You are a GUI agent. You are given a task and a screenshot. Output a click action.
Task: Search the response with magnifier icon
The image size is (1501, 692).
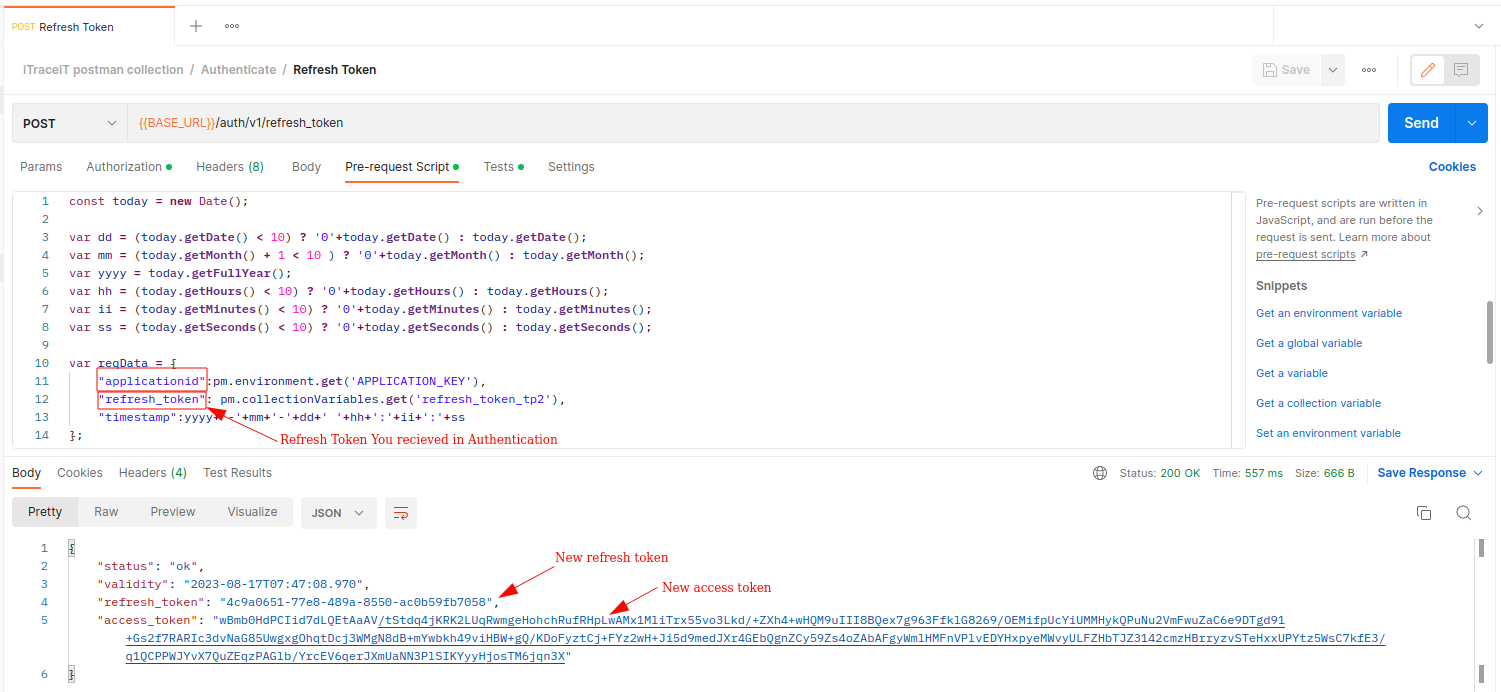pyautogui.click(x=1464, y=513)
